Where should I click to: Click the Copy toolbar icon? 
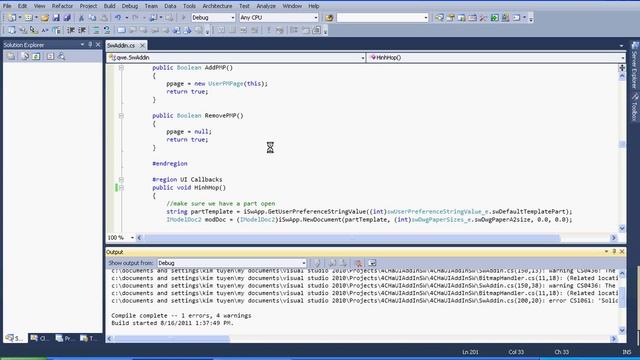tap(92, 18)
